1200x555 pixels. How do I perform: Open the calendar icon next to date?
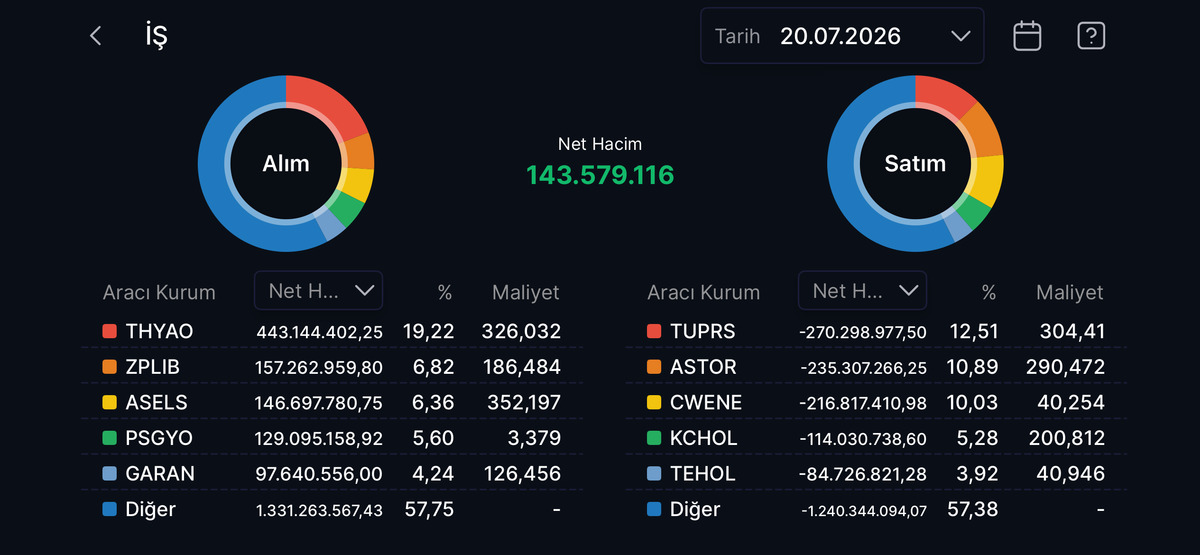[1027, 36]
